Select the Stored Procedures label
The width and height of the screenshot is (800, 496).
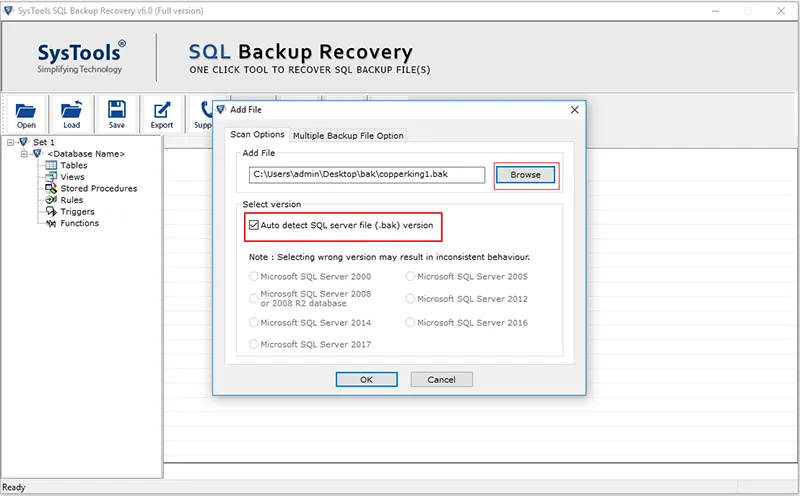coord(99,188)
